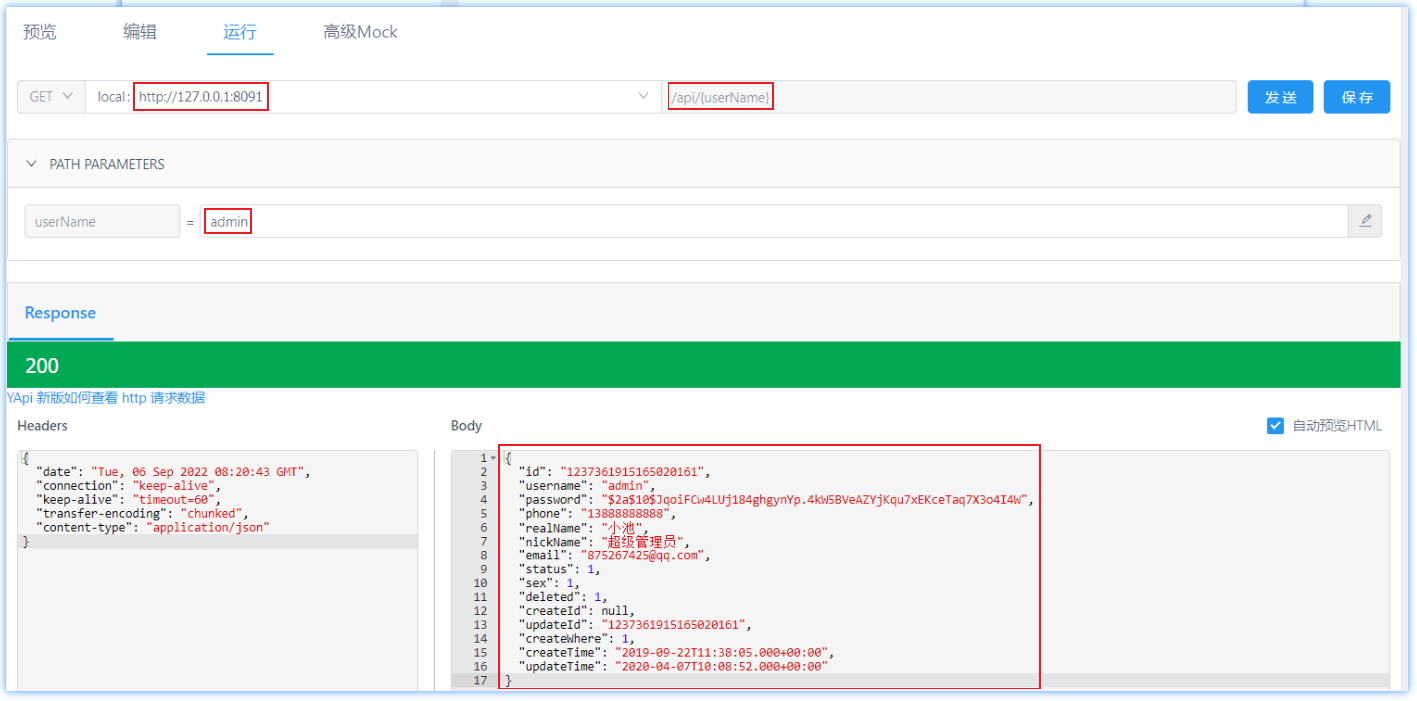Click the "nickName": "超级管理员" line
This screenshot has width=1417, height=701.
[x=605, y=541]
